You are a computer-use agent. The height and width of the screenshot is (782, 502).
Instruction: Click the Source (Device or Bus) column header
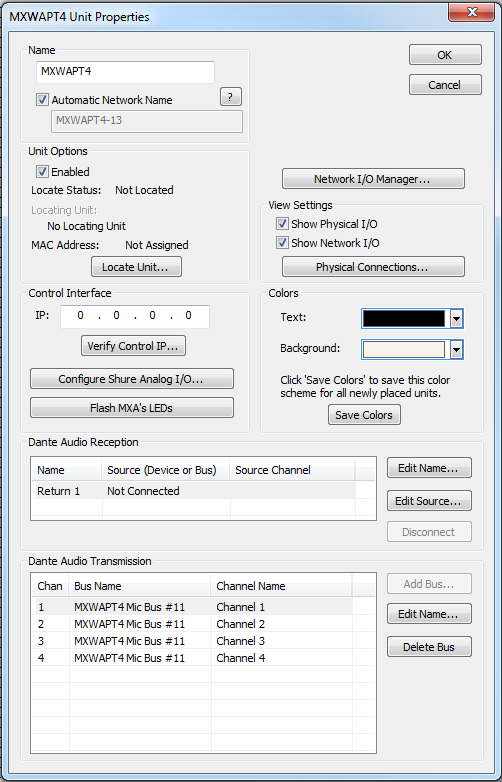pos(166,470)
